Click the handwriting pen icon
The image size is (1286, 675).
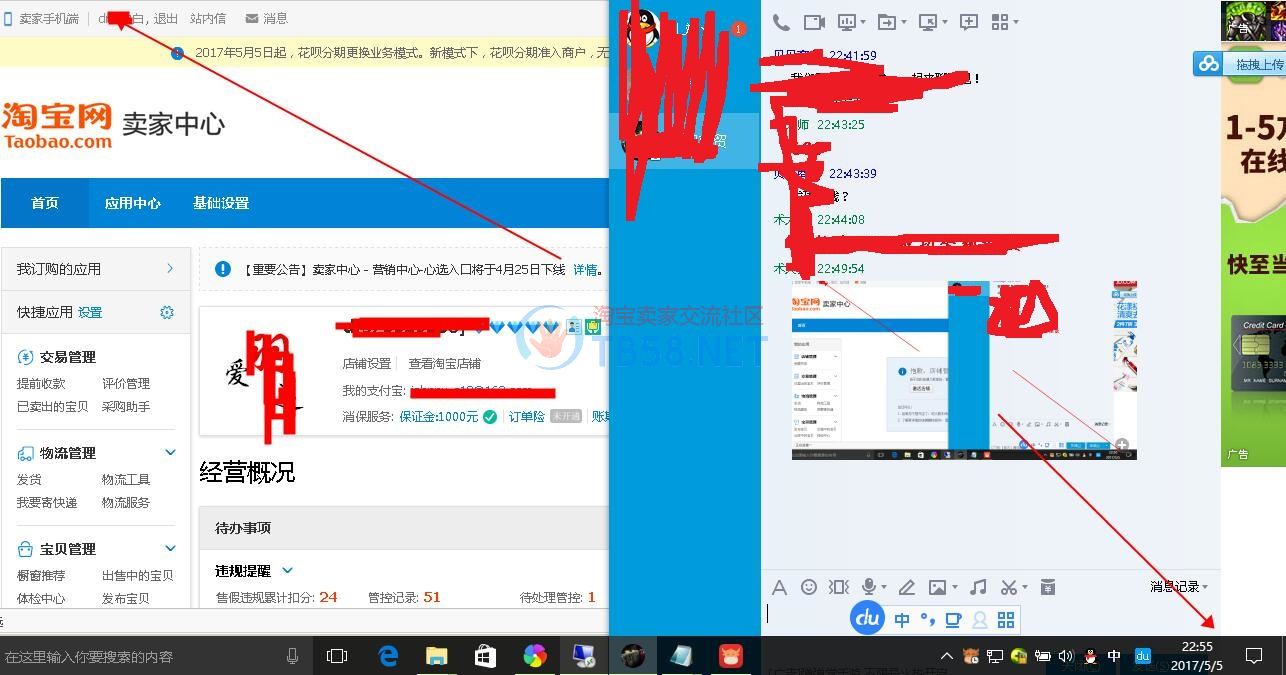pyautogui.click(x=906, y=587)
